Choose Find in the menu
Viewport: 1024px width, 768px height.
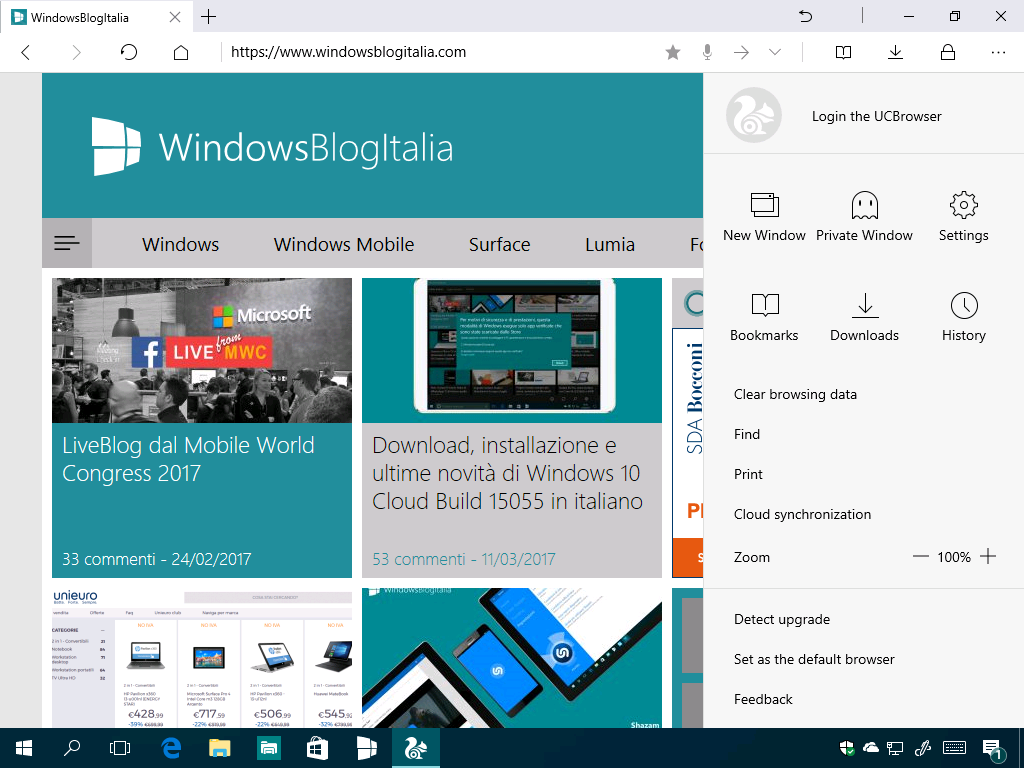click(x=746, y=434)
